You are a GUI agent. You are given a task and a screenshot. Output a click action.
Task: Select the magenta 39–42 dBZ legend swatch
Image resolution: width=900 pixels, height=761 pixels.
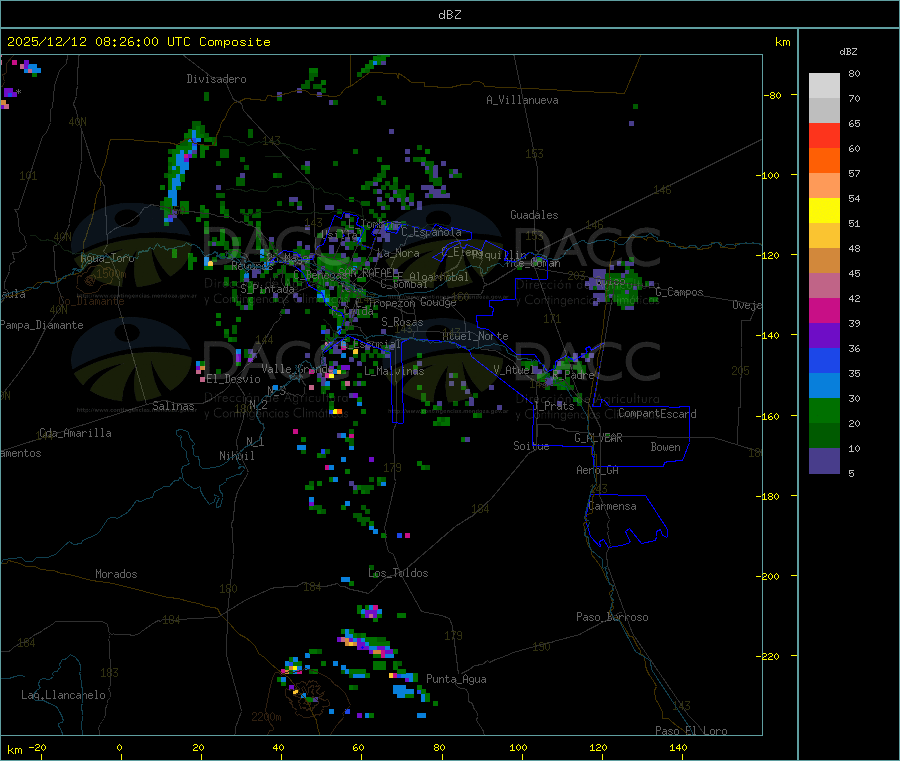click(824, 310)
